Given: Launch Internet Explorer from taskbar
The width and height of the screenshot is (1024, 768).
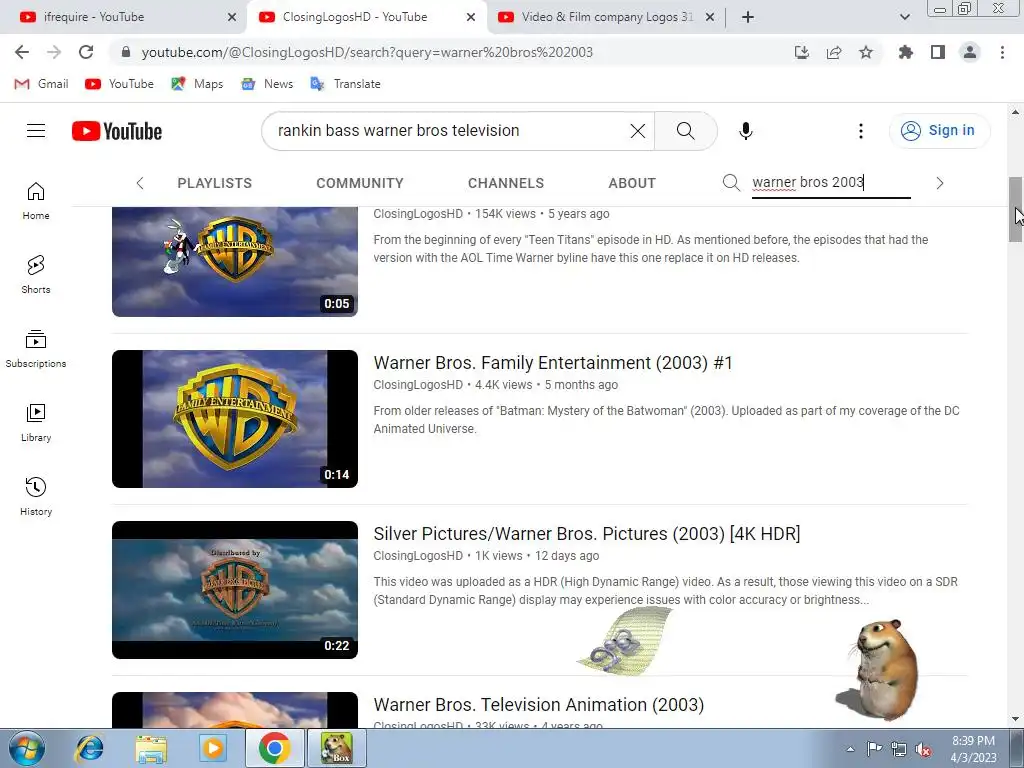Looking at the screenshot, I should 89,748.
